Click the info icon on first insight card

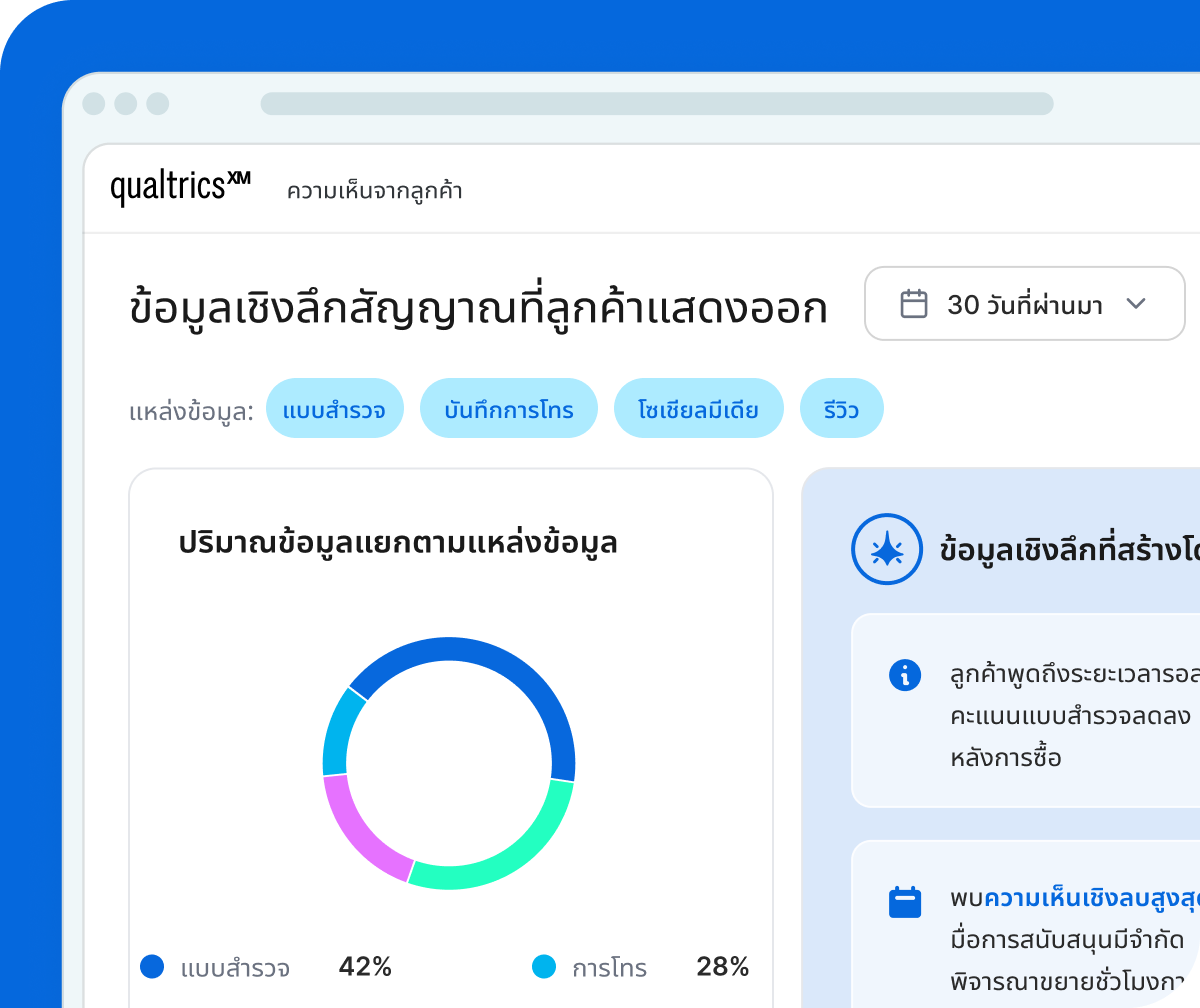coord(905,675)
